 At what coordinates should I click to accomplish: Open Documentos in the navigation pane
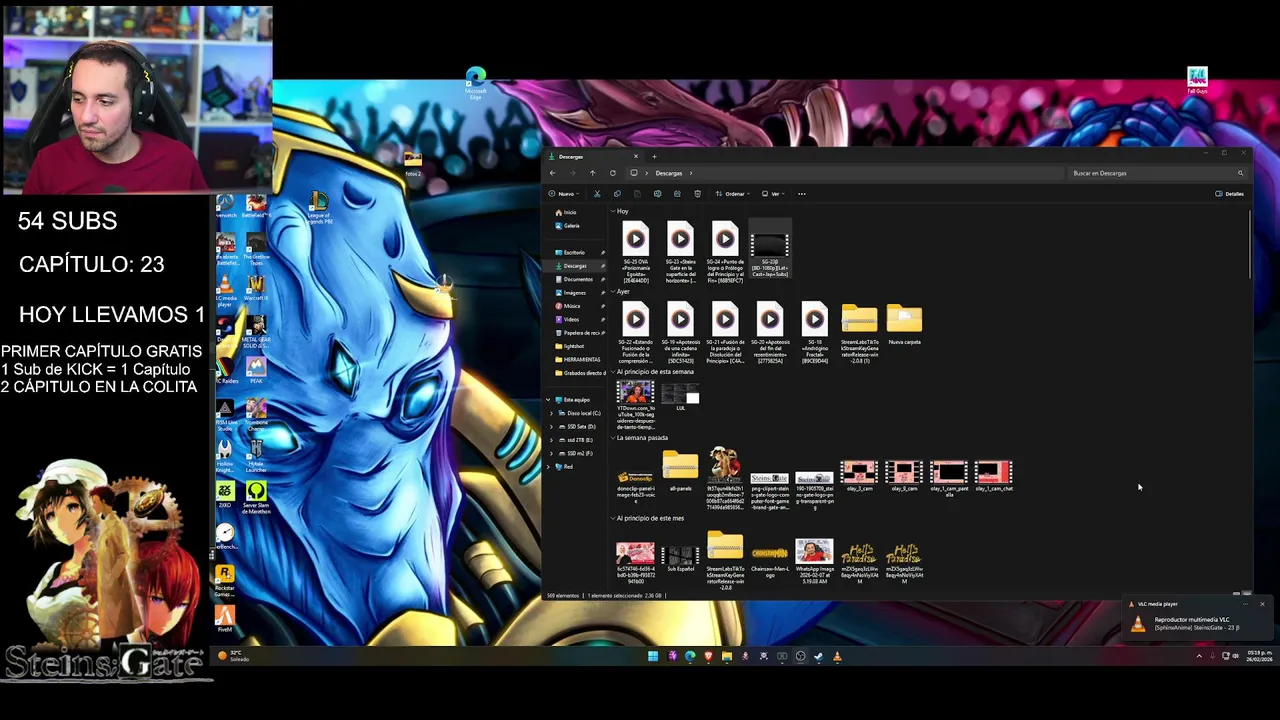pos(577,279)
